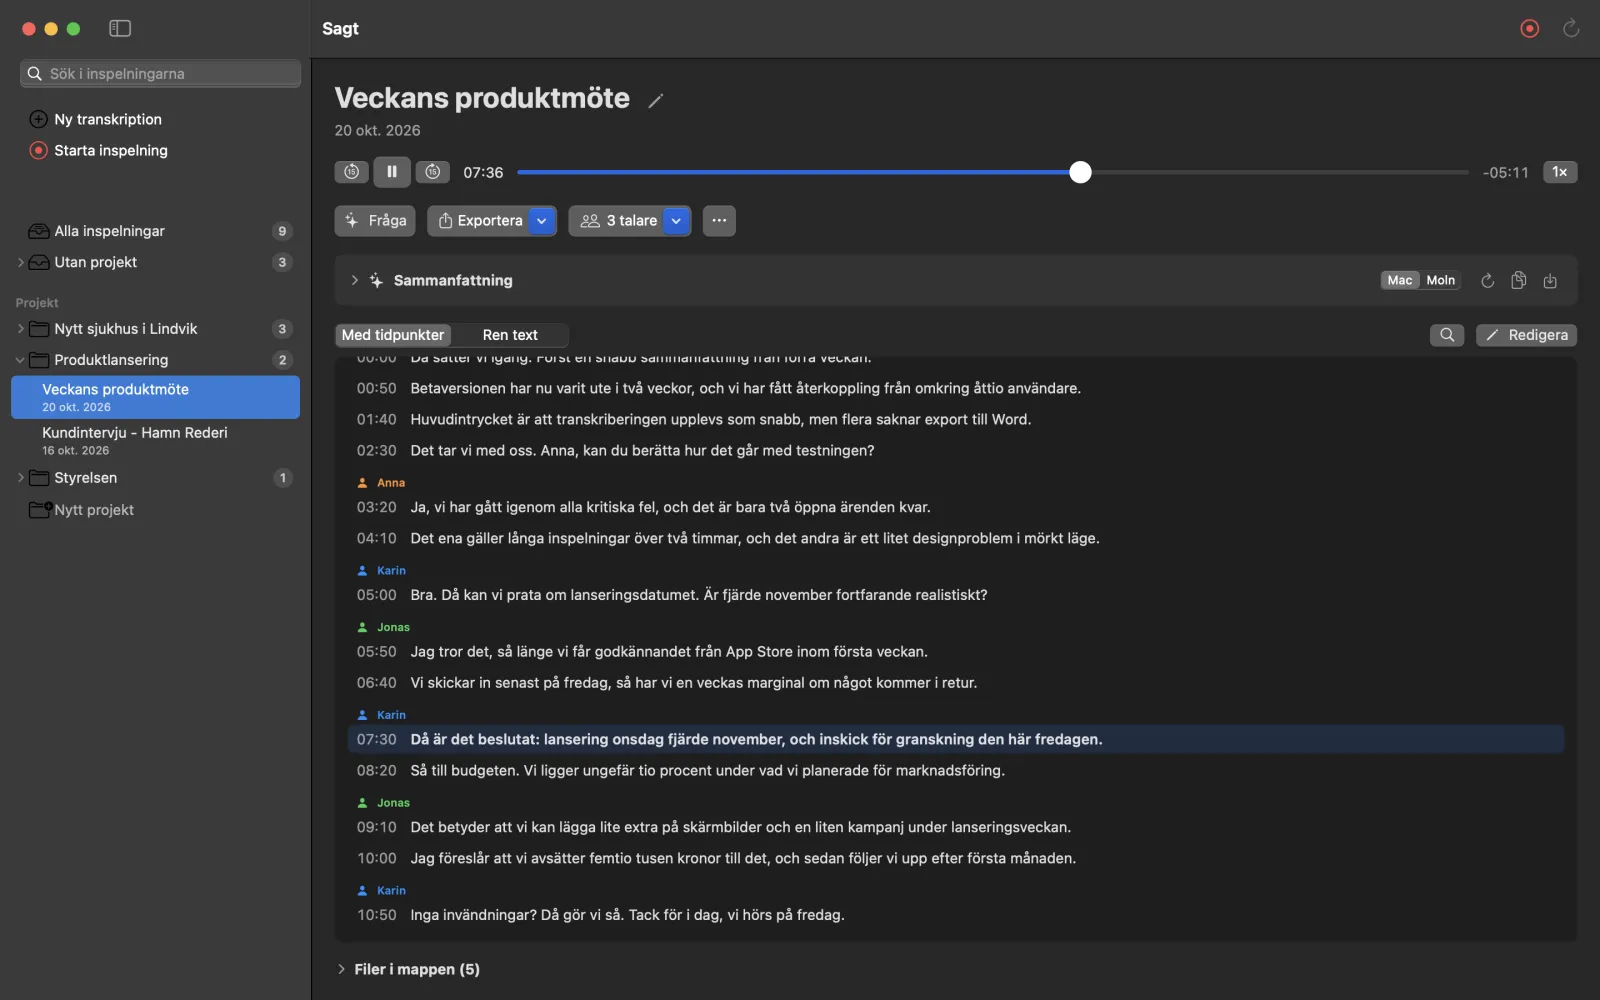Image resolution: width=1600 pixels, height=1000 pixels.
Task: Skip forward 15 seconds
Action: (433, 172)
